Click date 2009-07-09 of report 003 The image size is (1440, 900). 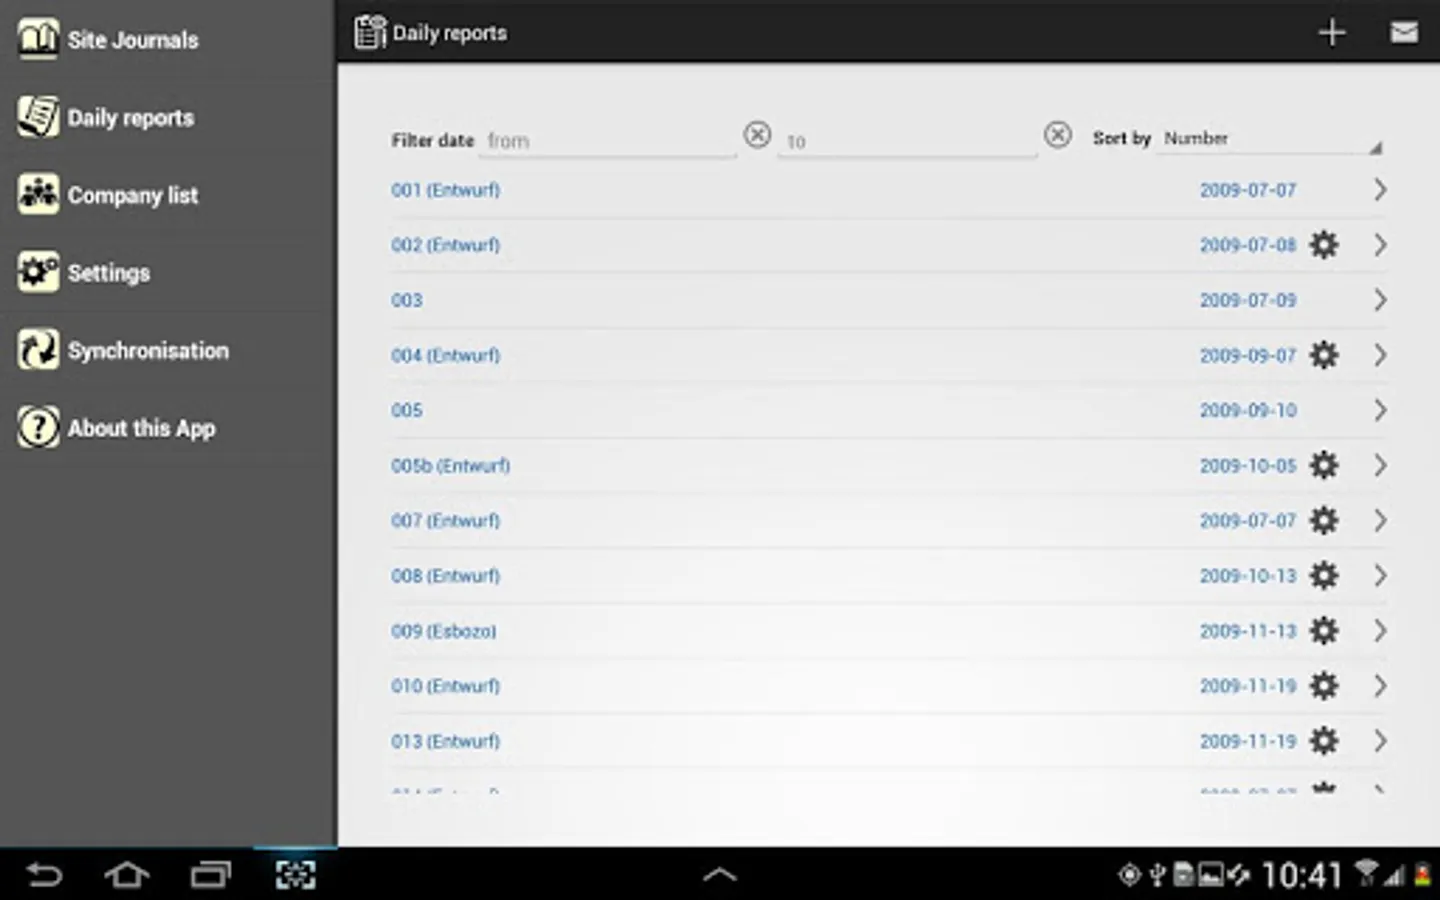1248,300
